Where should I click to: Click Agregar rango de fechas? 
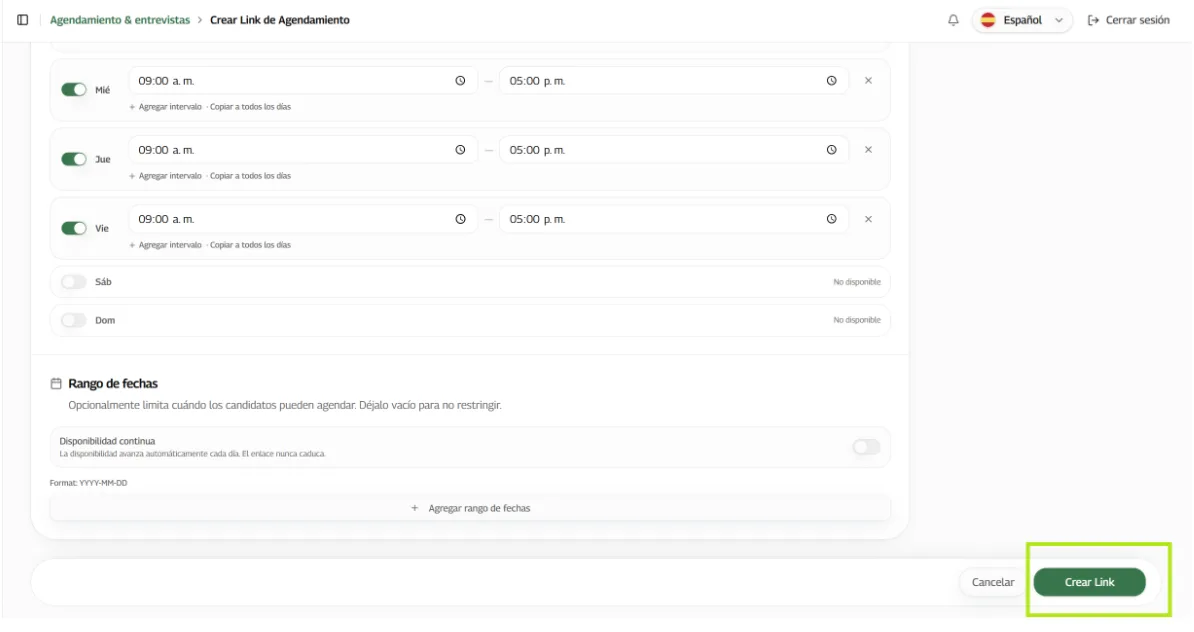(470, 508)
